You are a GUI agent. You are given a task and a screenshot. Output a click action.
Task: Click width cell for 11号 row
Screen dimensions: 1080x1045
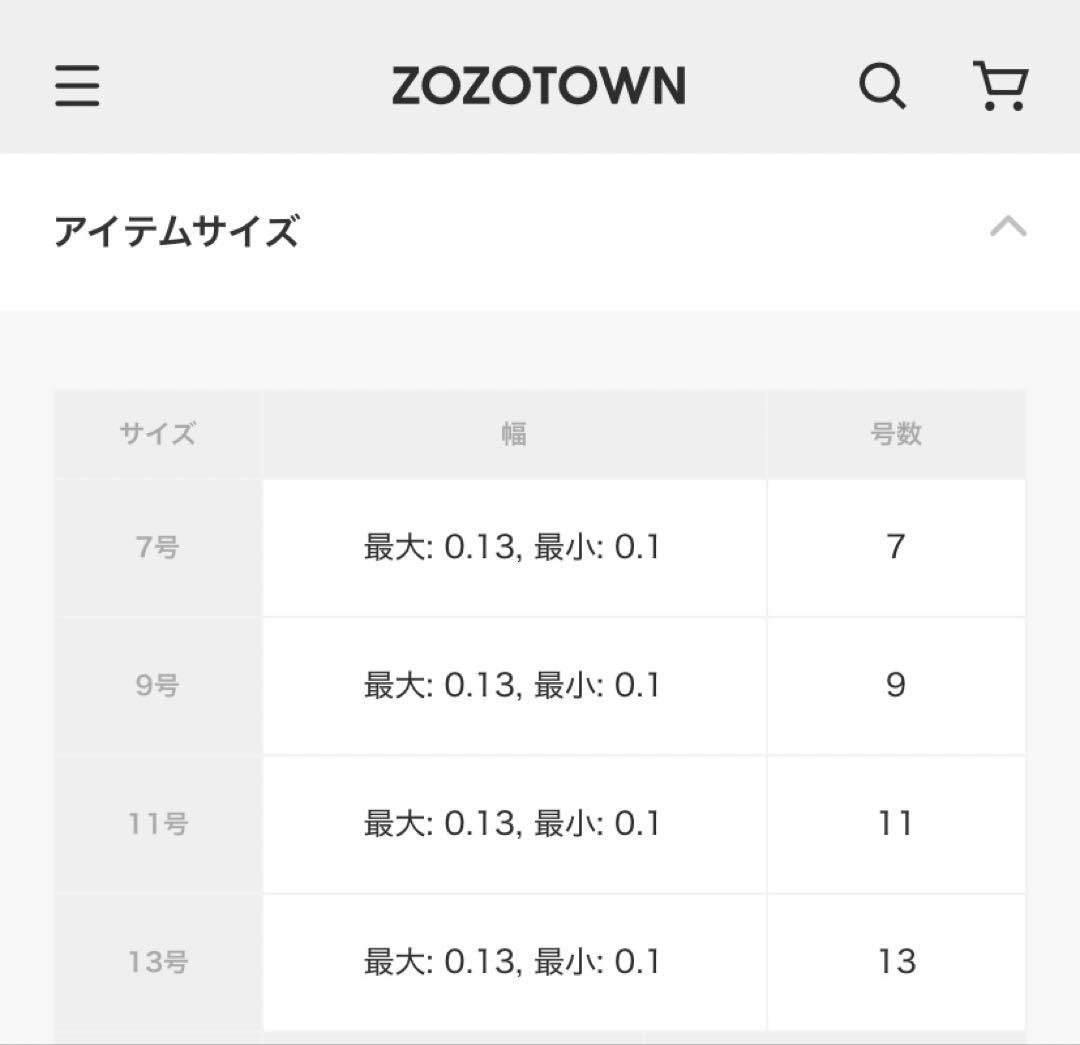coord(513,824)
